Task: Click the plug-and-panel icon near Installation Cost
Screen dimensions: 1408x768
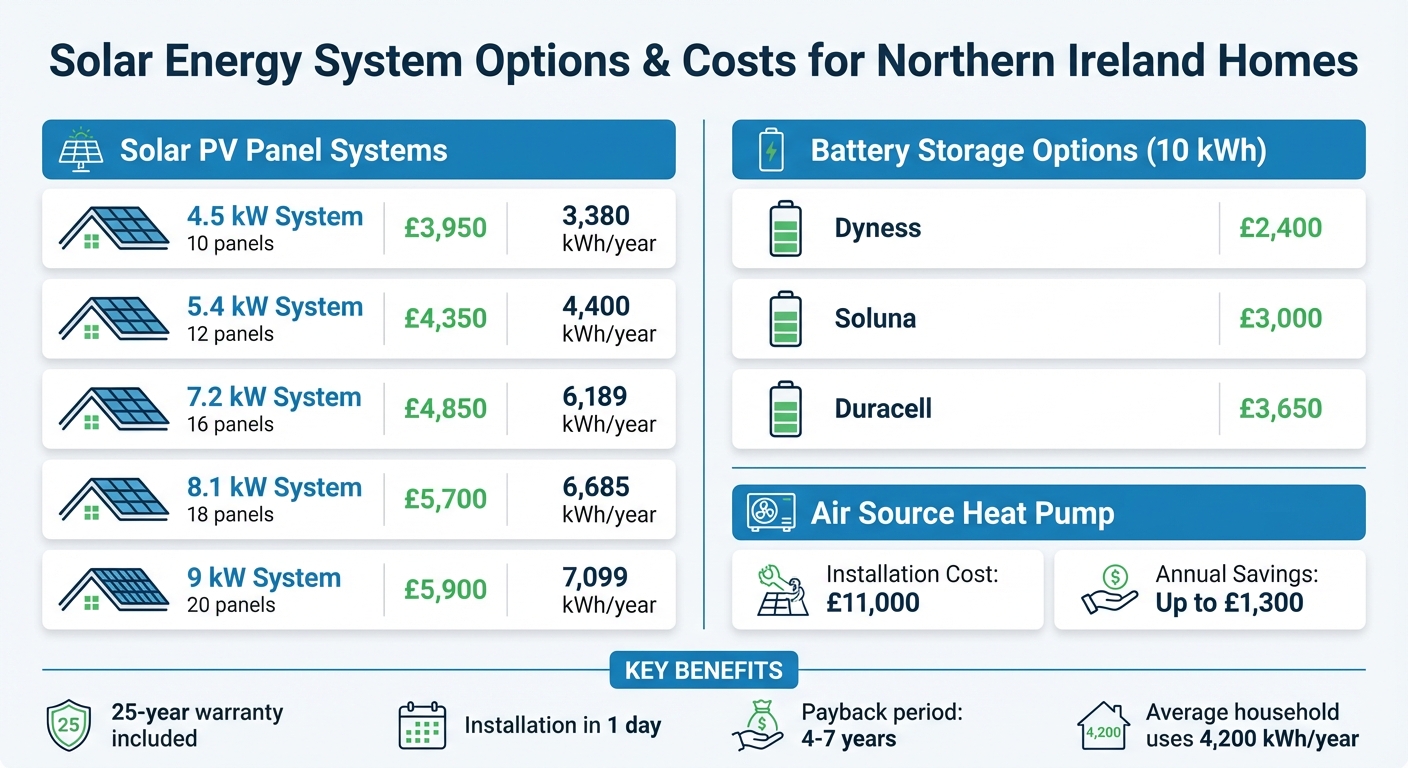Action: tap(781, 589)
